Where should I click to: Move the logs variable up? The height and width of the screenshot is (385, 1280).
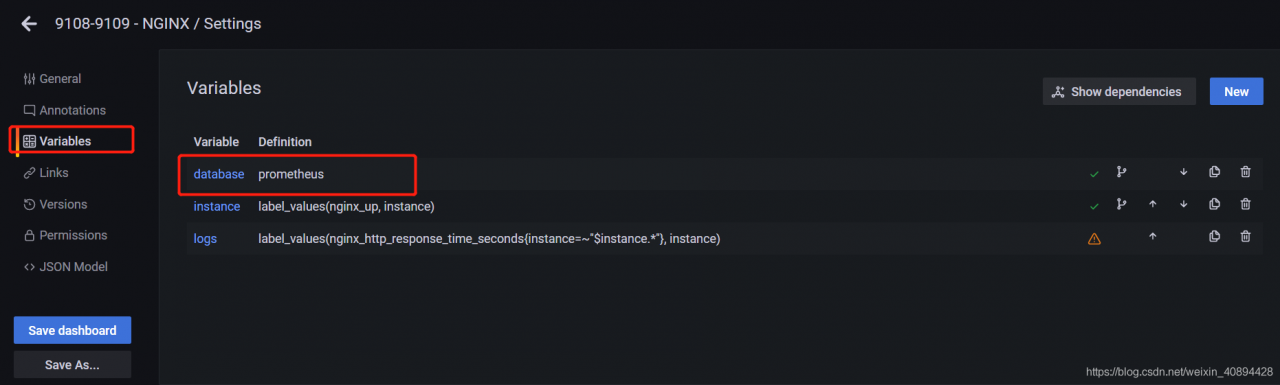pyautogui.click(x=1152, y=237)
